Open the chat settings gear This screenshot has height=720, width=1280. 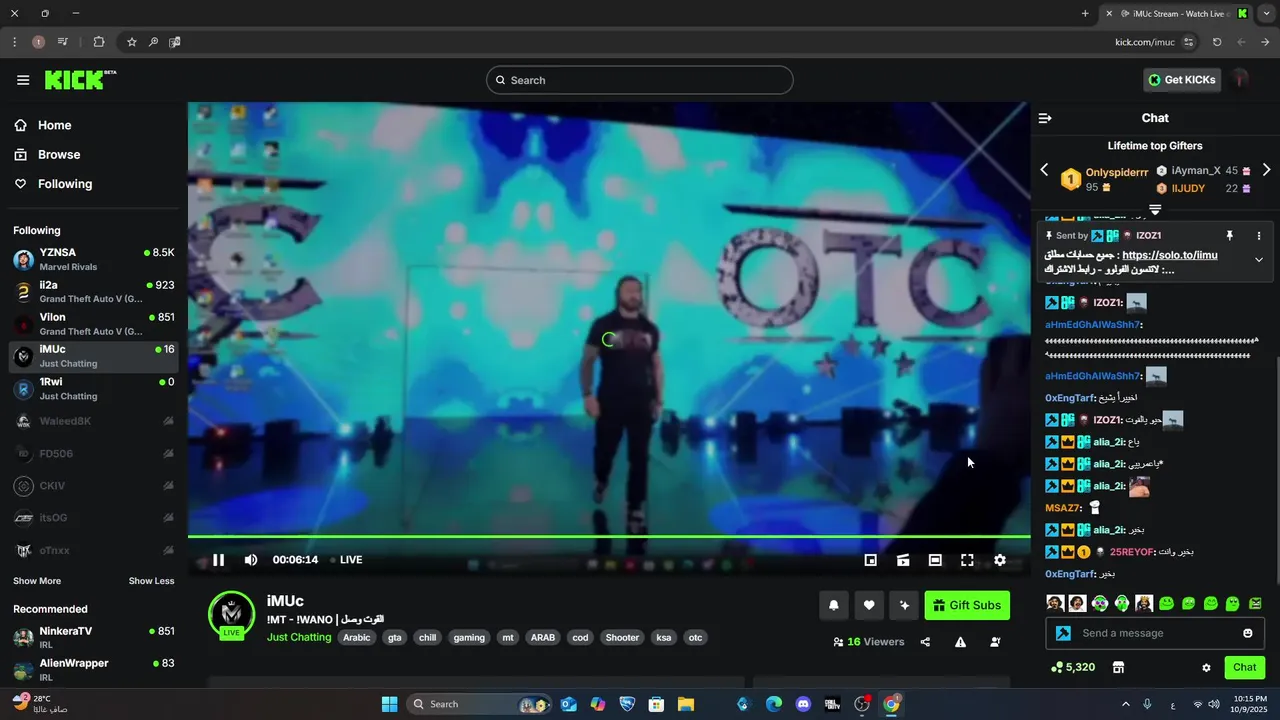pyautogui.click(x=1206, y=667)
